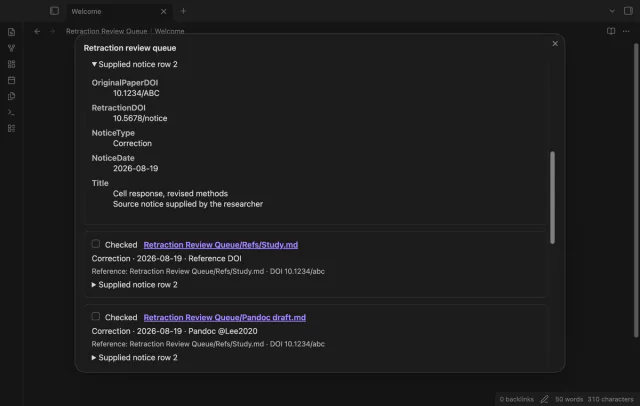
Task: Switch to reading view book icon
Action: pos(611,31)
